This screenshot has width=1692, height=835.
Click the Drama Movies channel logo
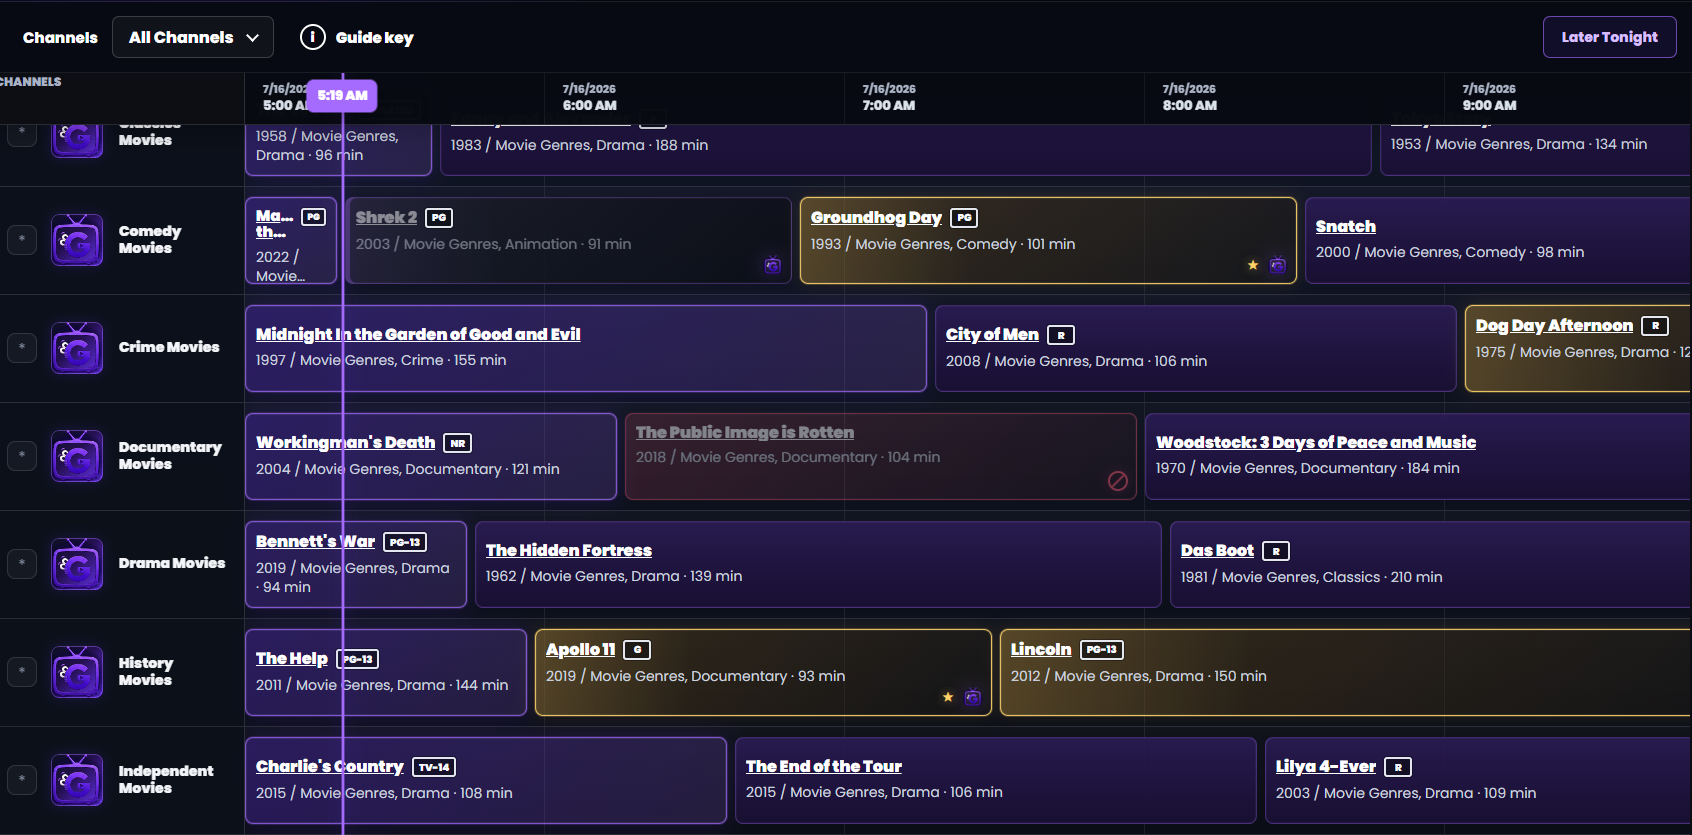coord(77,564)
